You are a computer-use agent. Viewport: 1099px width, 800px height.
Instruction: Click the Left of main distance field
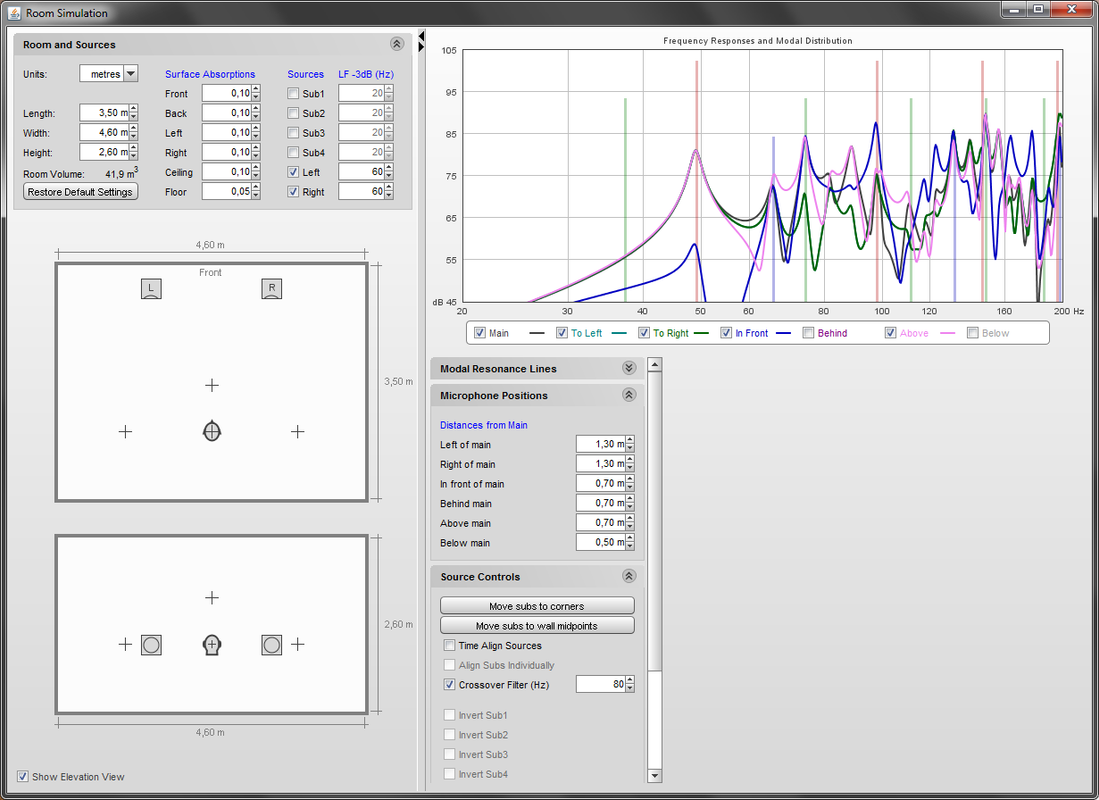coord(601,444)
